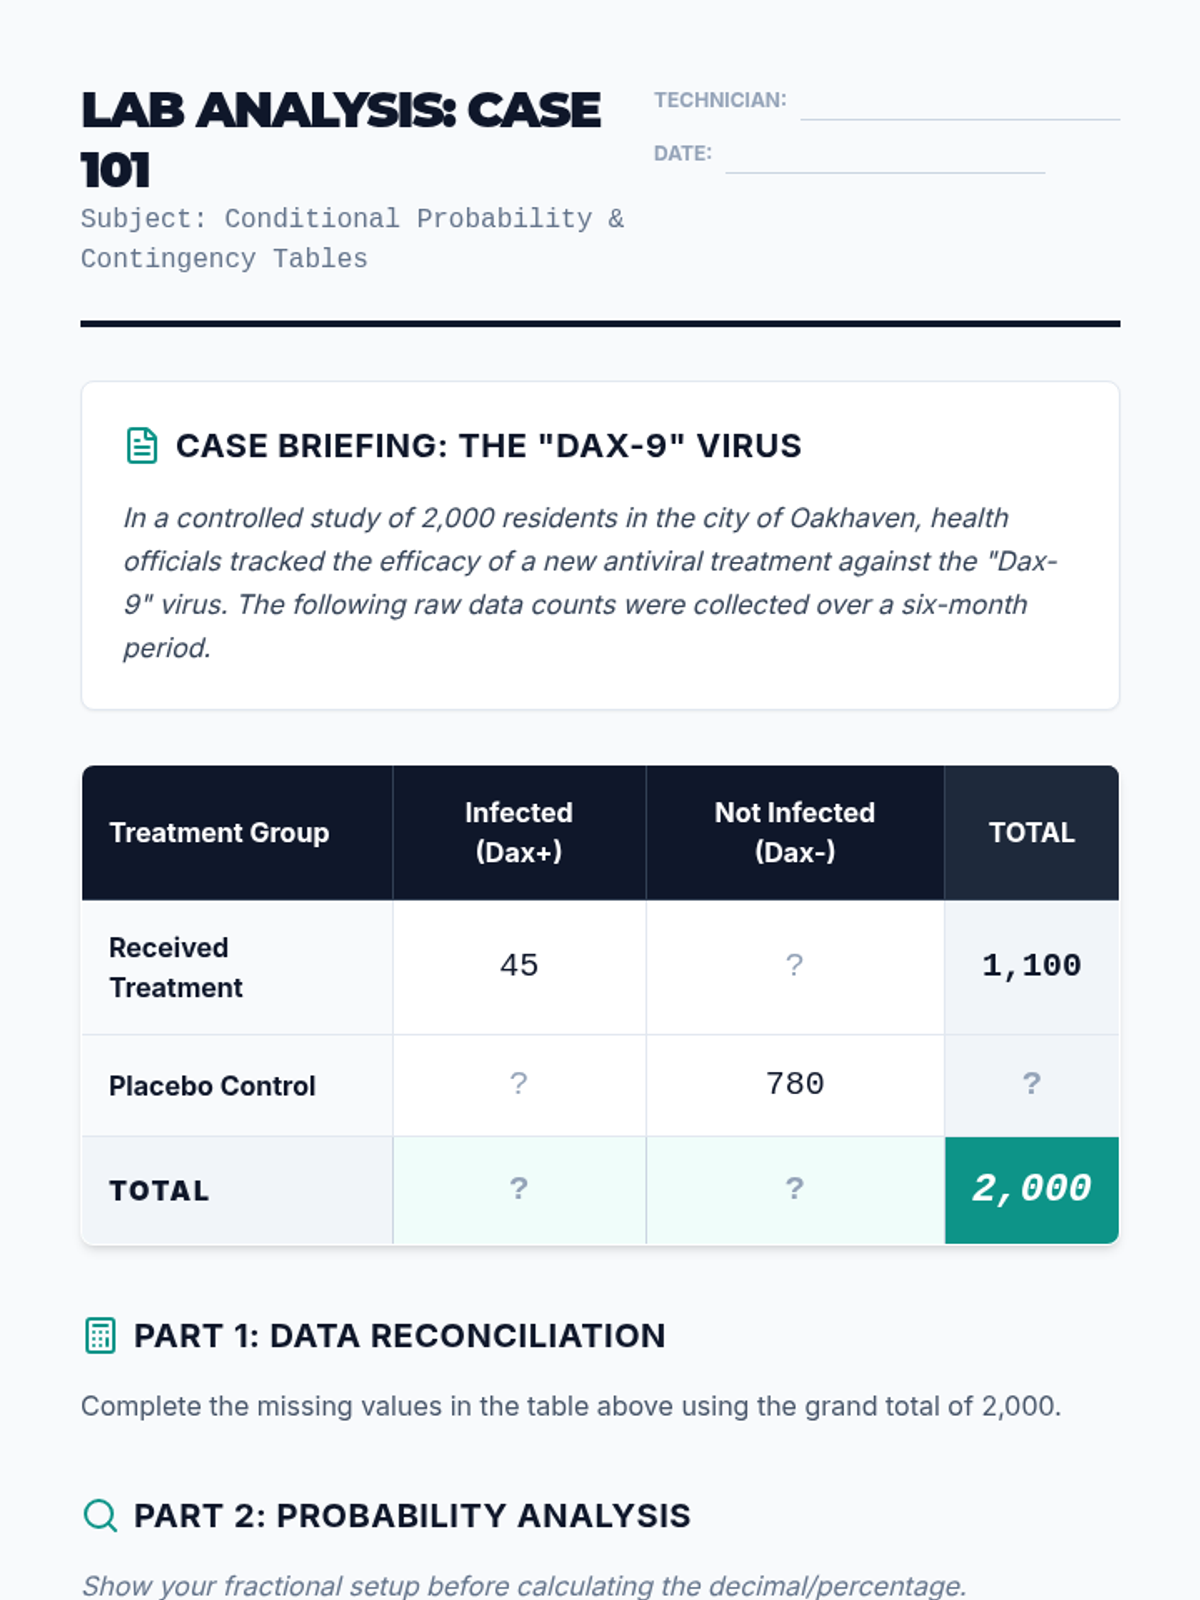Click the Part 1: Data Reconciliation heading
This screenshot has width=1200, height=1600.
[x=399, y=1336]
